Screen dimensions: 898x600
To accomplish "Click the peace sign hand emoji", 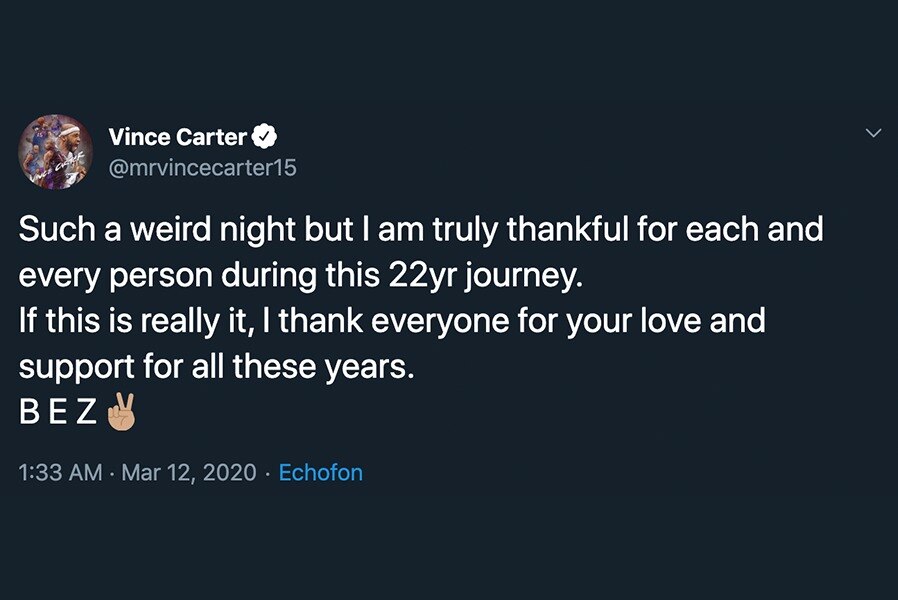I will pos(118,413).
